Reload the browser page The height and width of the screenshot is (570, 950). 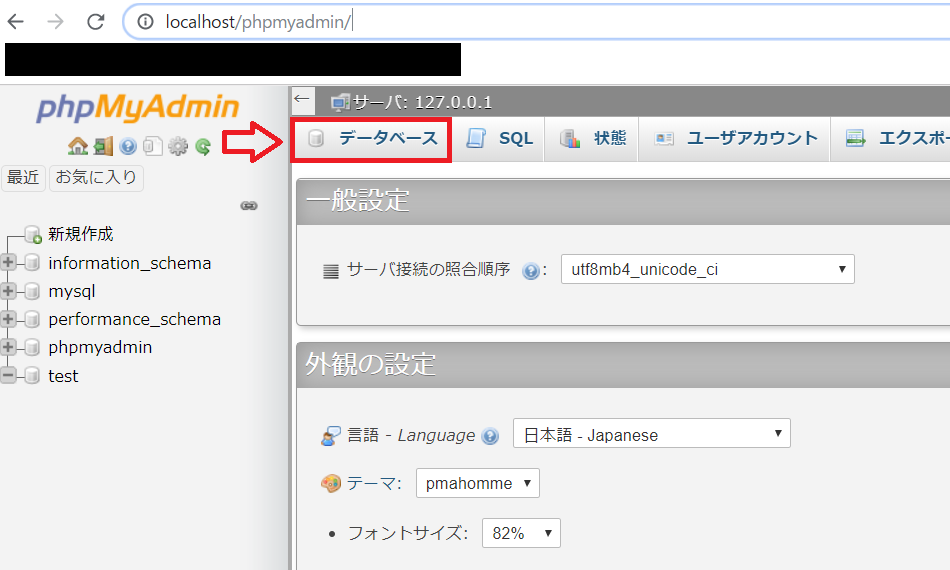click(x=96, y=22)
